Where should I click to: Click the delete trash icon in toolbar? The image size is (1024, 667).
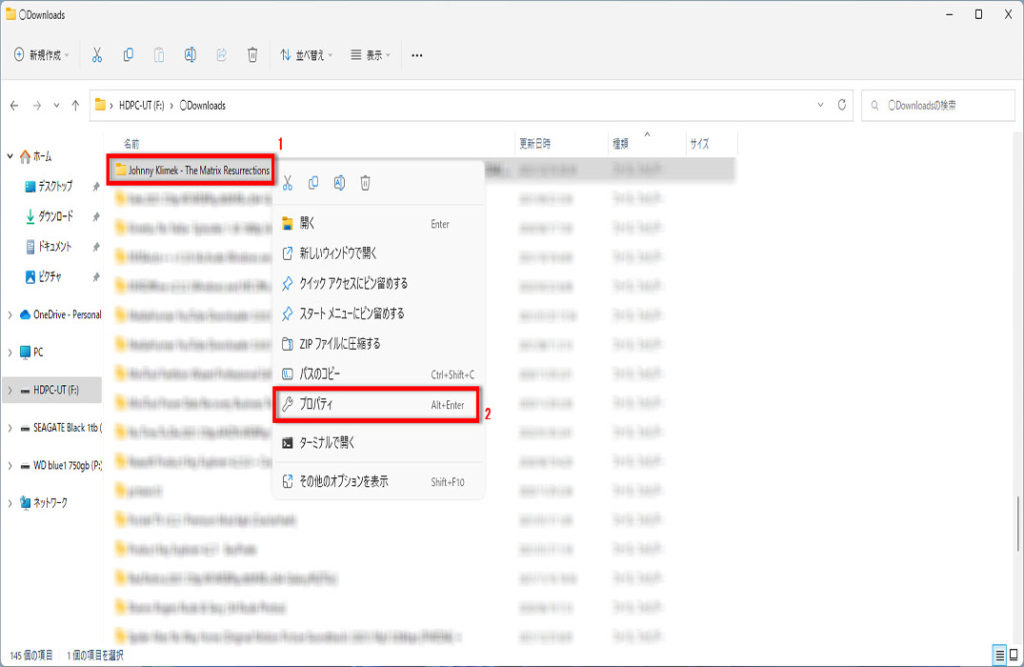point(253,55)
